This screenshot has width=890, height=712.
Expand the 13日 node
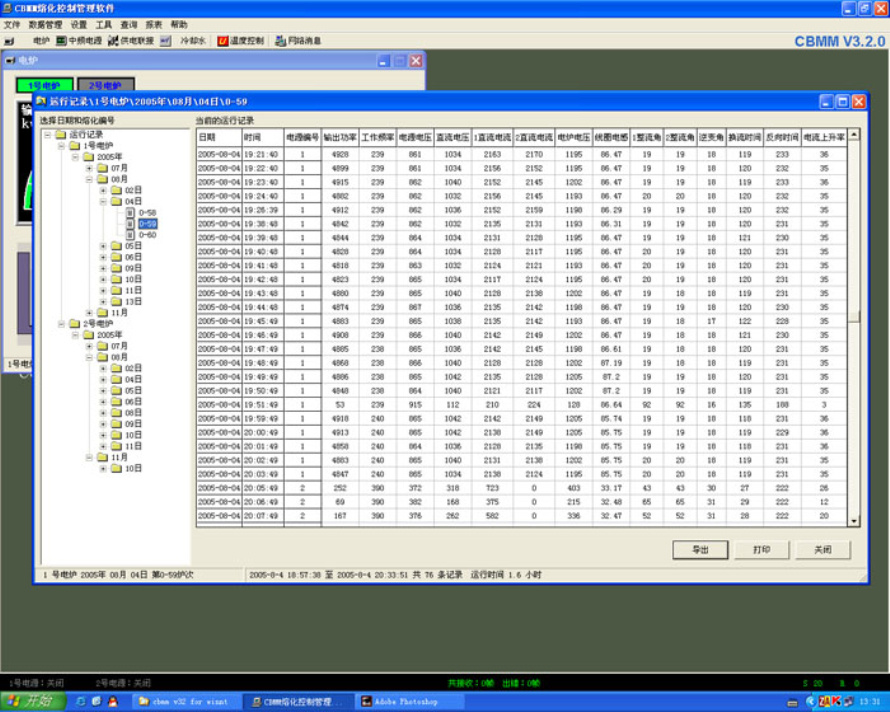click(103, 301)
